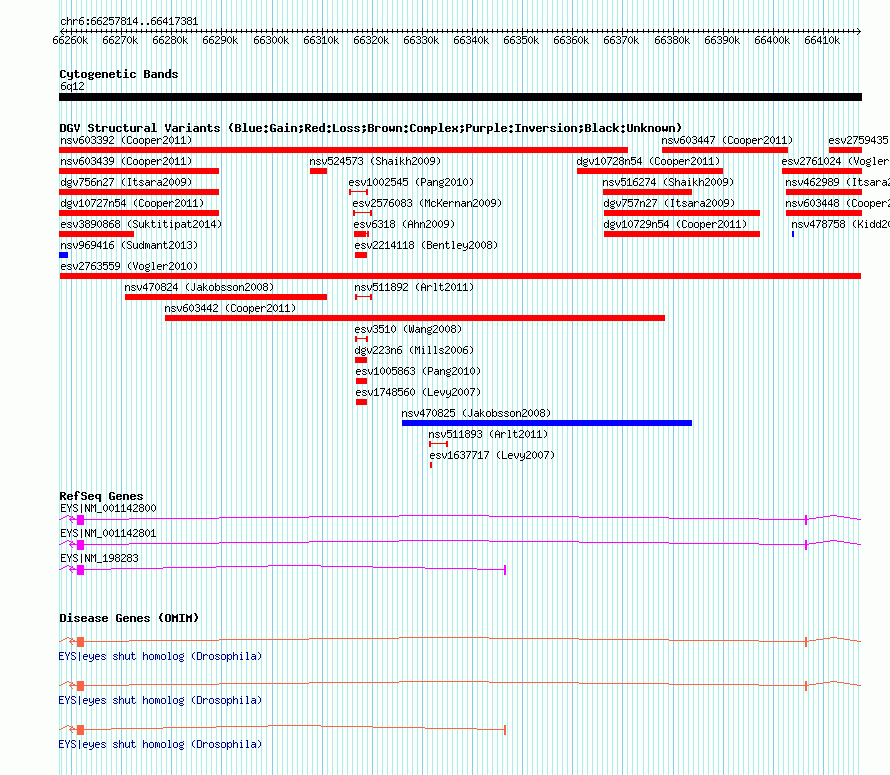Image resolution: width=890 pixels, height=775 pixels.
Task: Open RefSeq gene EYS|NM_001142800
Action: [x=108, y=508]
